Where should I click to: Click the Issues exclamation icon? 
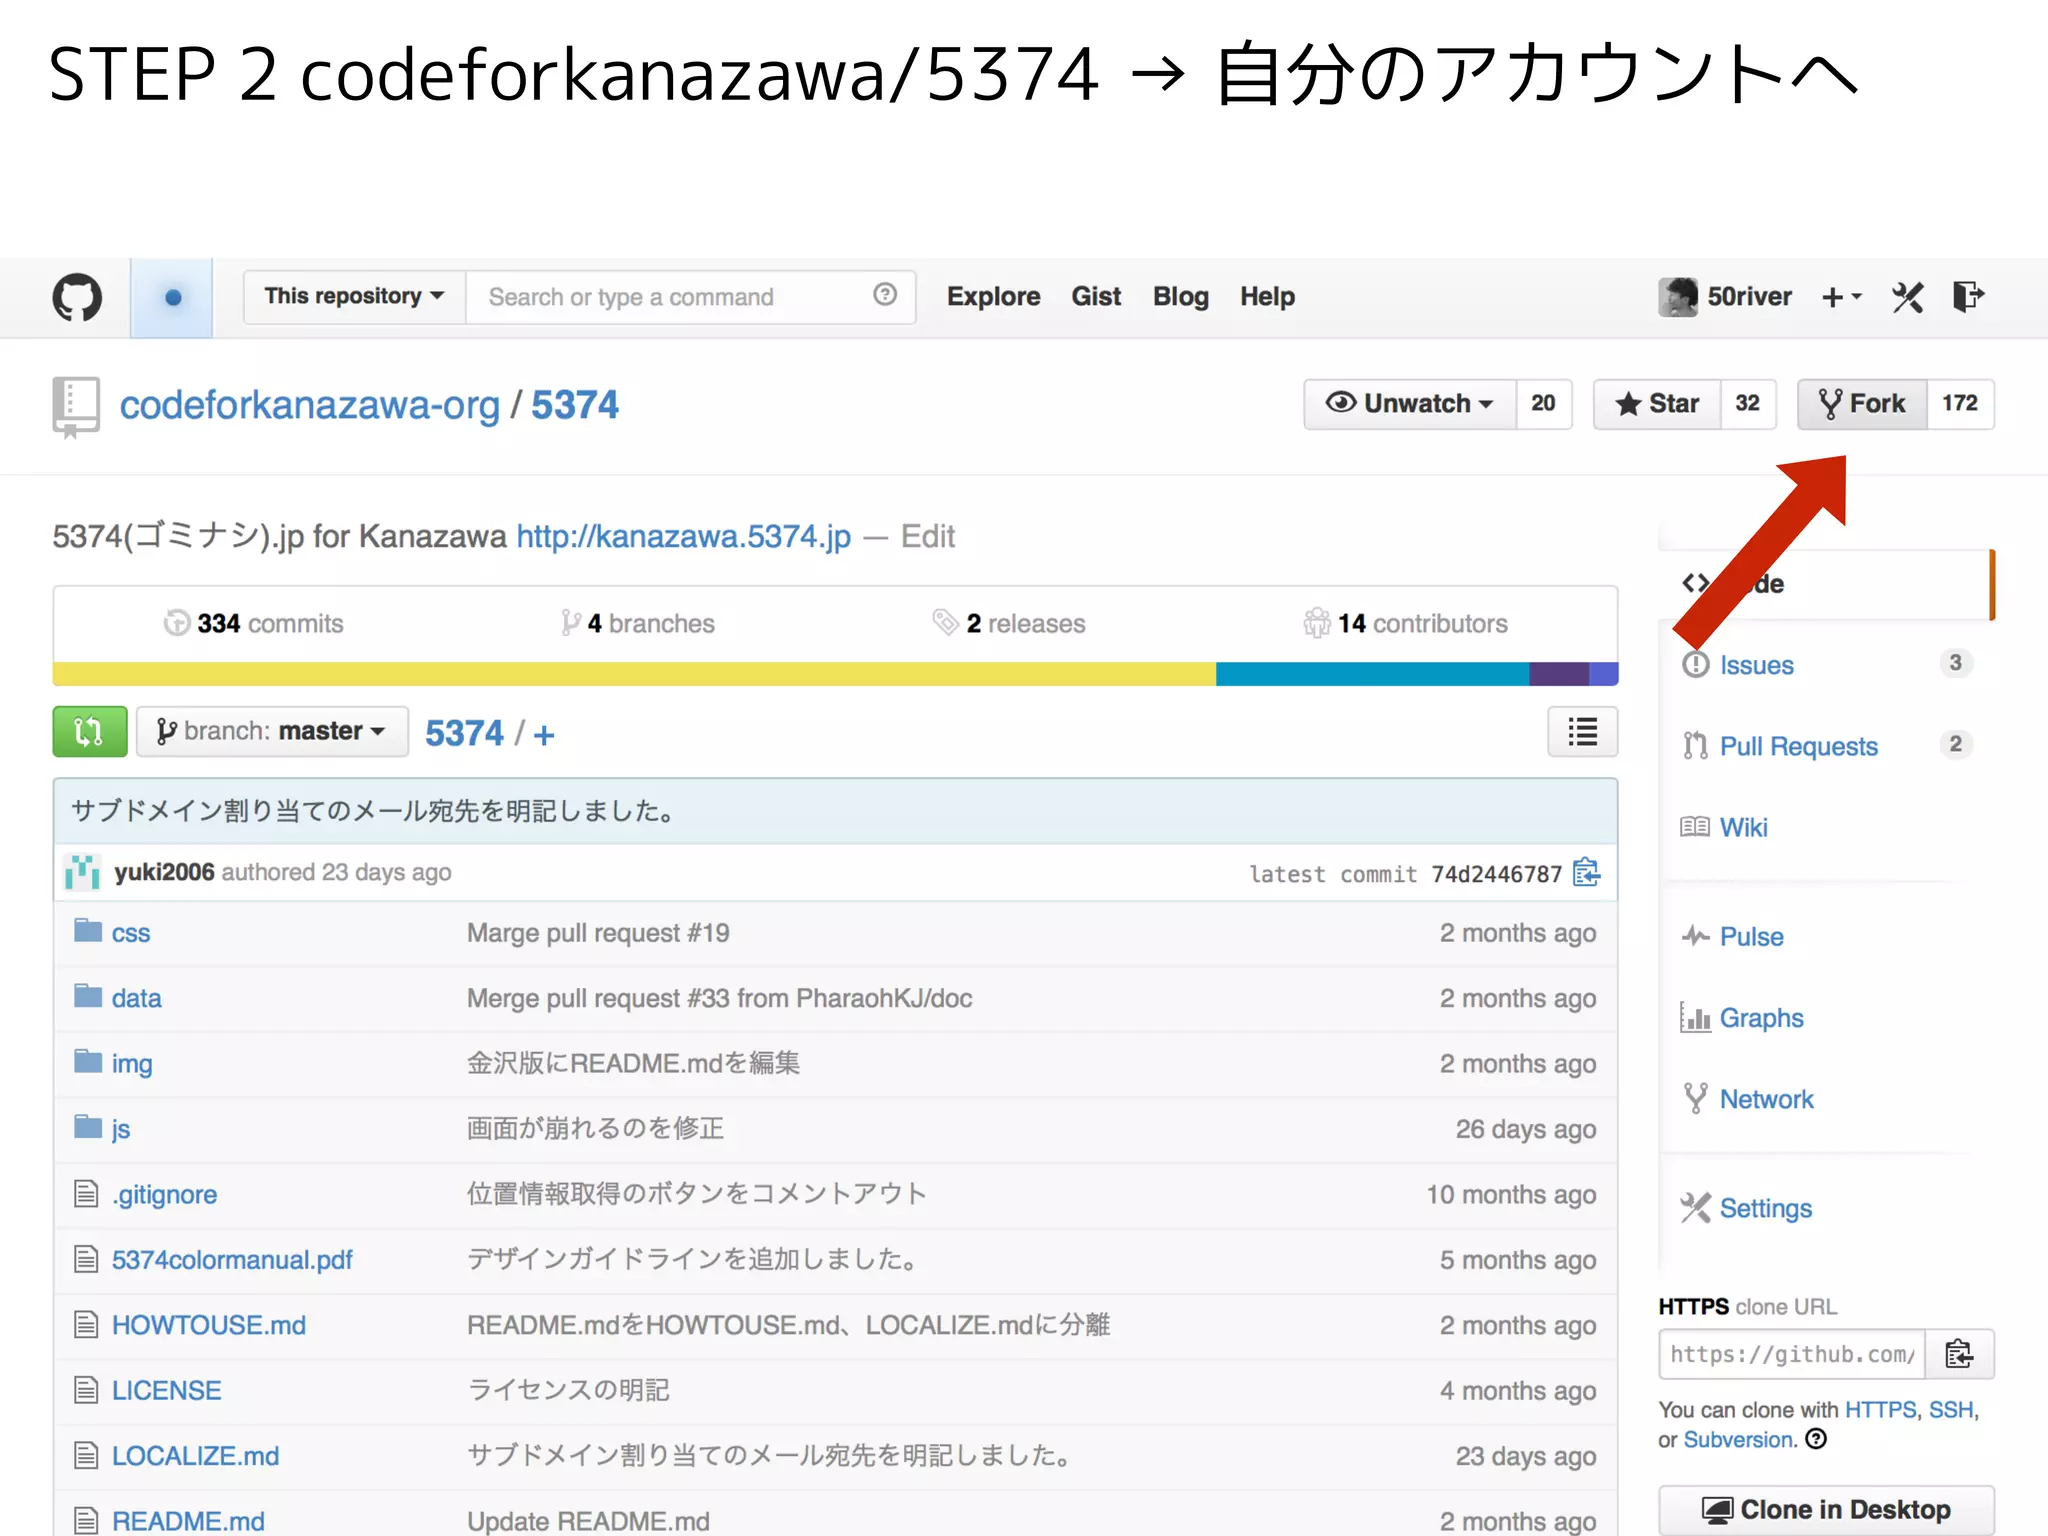point(1696,664)
